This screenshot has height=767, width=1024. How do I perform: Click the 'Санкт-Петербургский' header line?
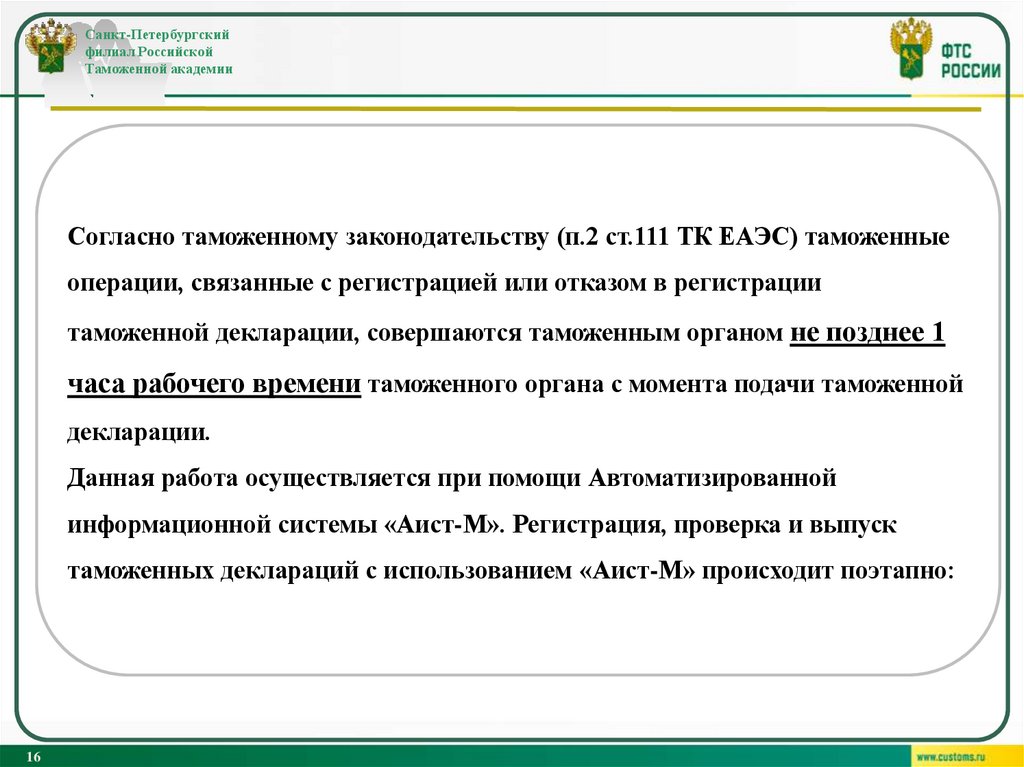tap(157, 34)
